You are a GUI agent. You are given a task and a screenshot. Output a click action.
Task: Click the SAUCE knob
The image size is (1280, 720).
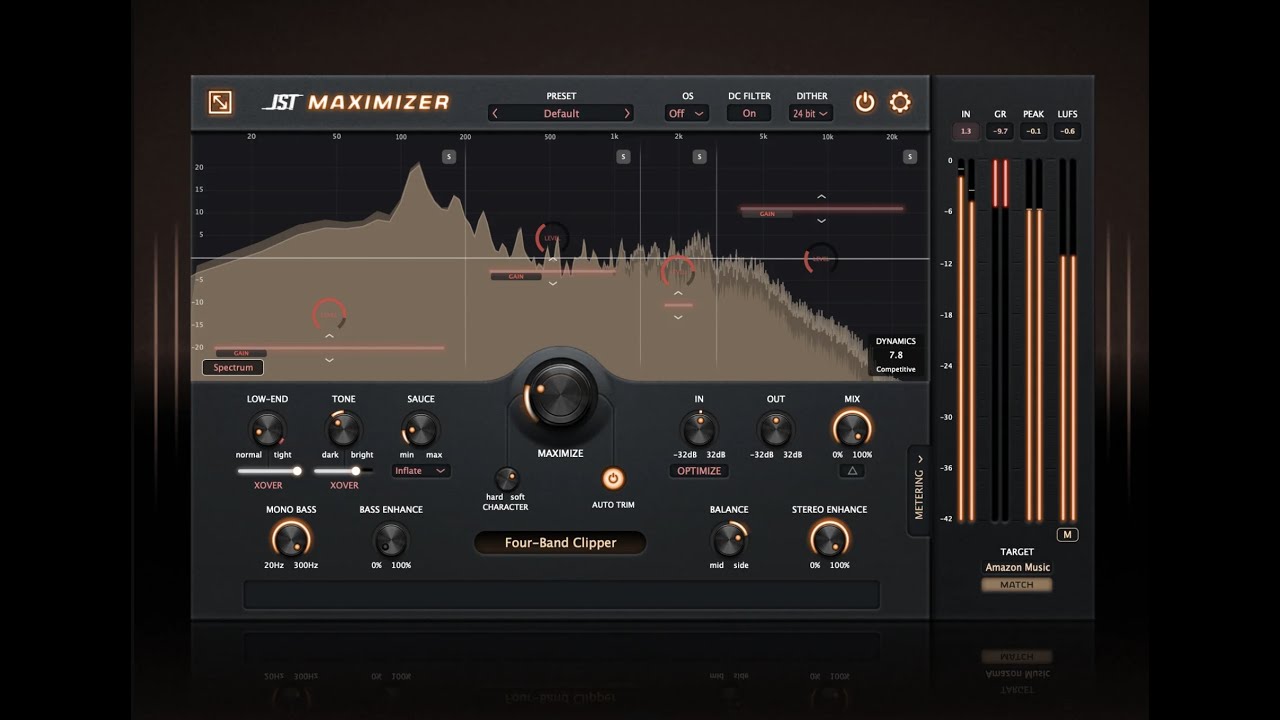point(421,430)
